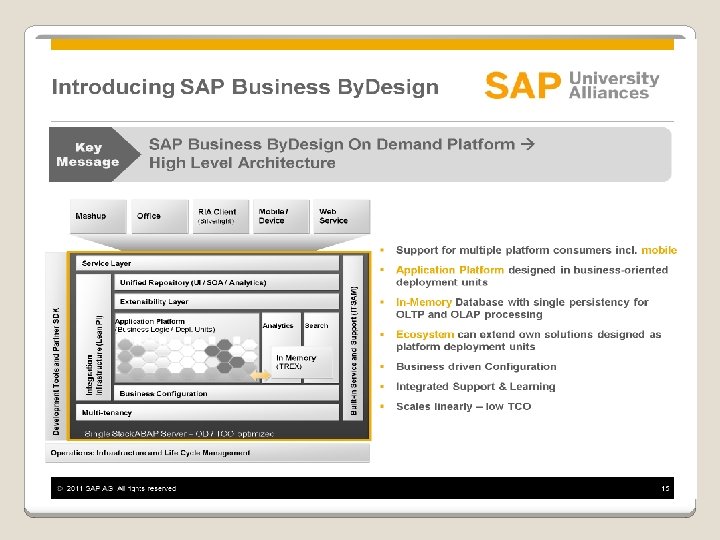
Task: Click the Mashup box in the diagram
Action: 98,216
